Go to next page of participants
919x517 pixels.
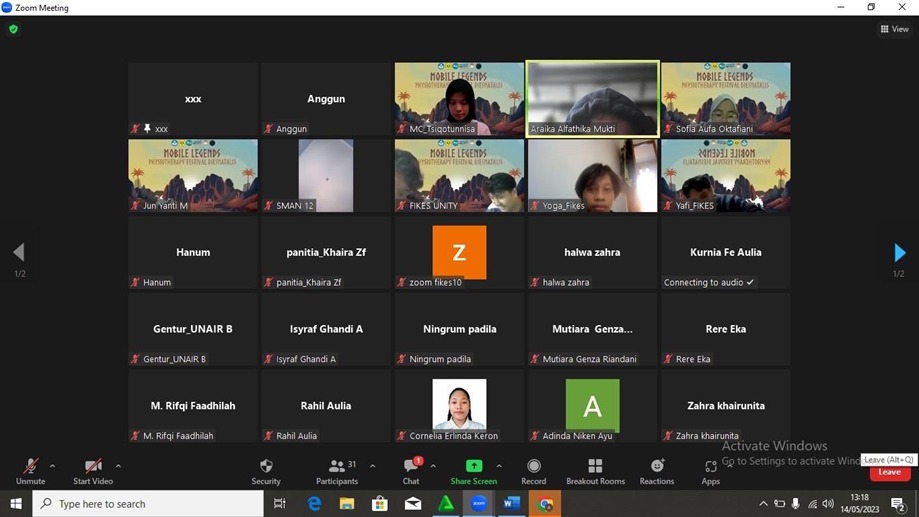(899, 252)
